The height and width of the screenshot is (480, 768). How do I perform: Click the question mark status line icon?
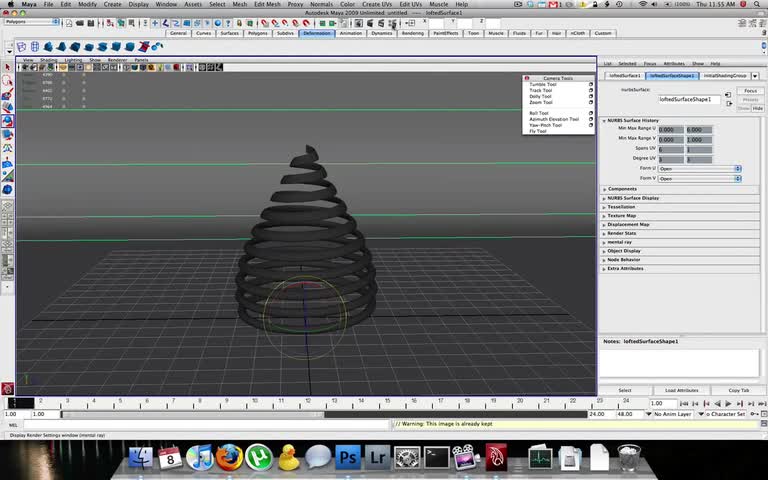point(228,23)
